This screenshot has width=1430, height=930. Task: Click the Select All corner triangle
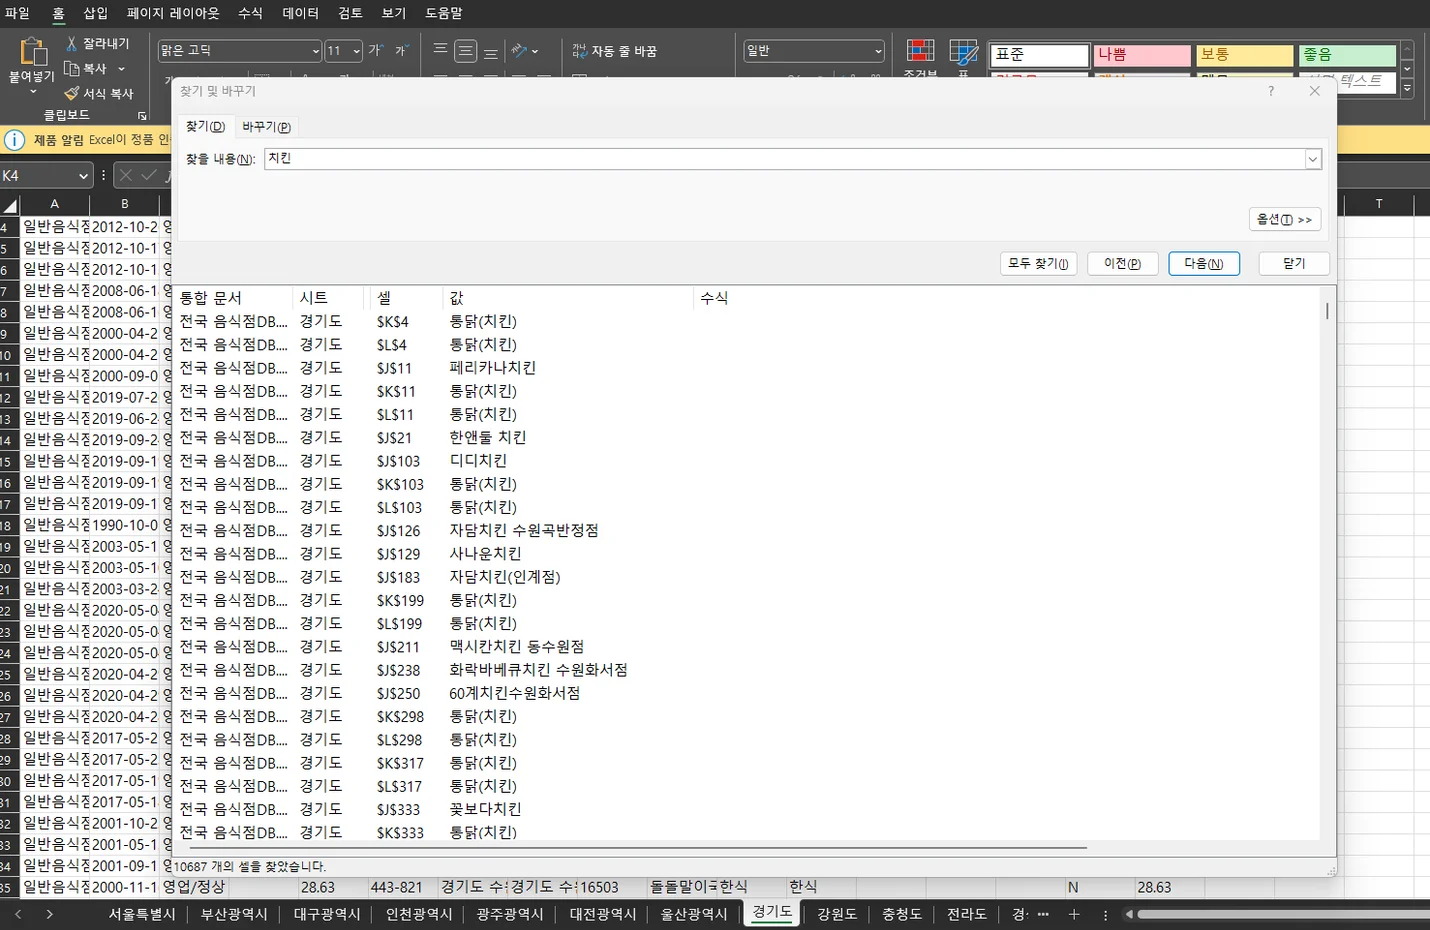pyautogui.click(x=10, y=205)
